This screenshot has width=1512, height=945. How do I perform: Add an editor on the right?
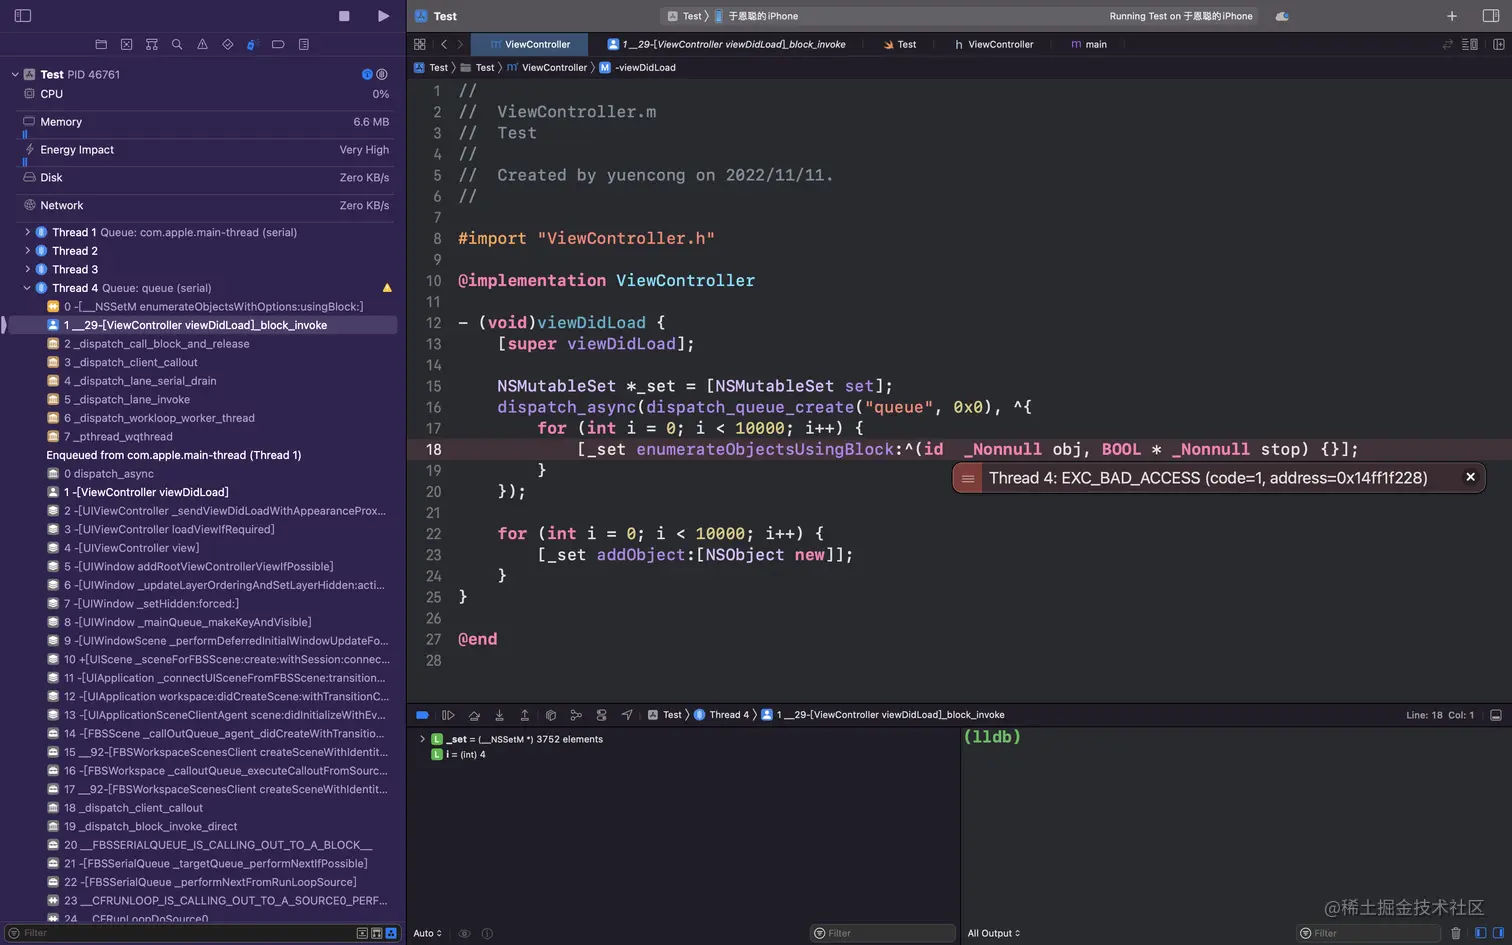1498,44
